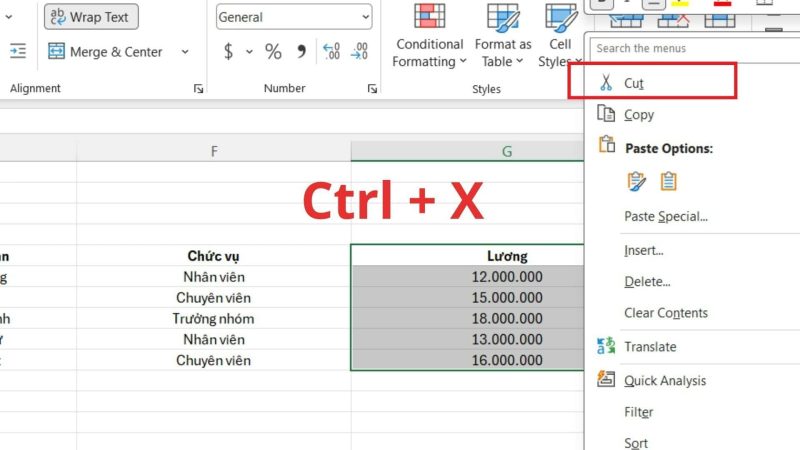Click the plain clipboard paste option icon
The height and width of the screenshot is (450, 800).
[668, 182]
